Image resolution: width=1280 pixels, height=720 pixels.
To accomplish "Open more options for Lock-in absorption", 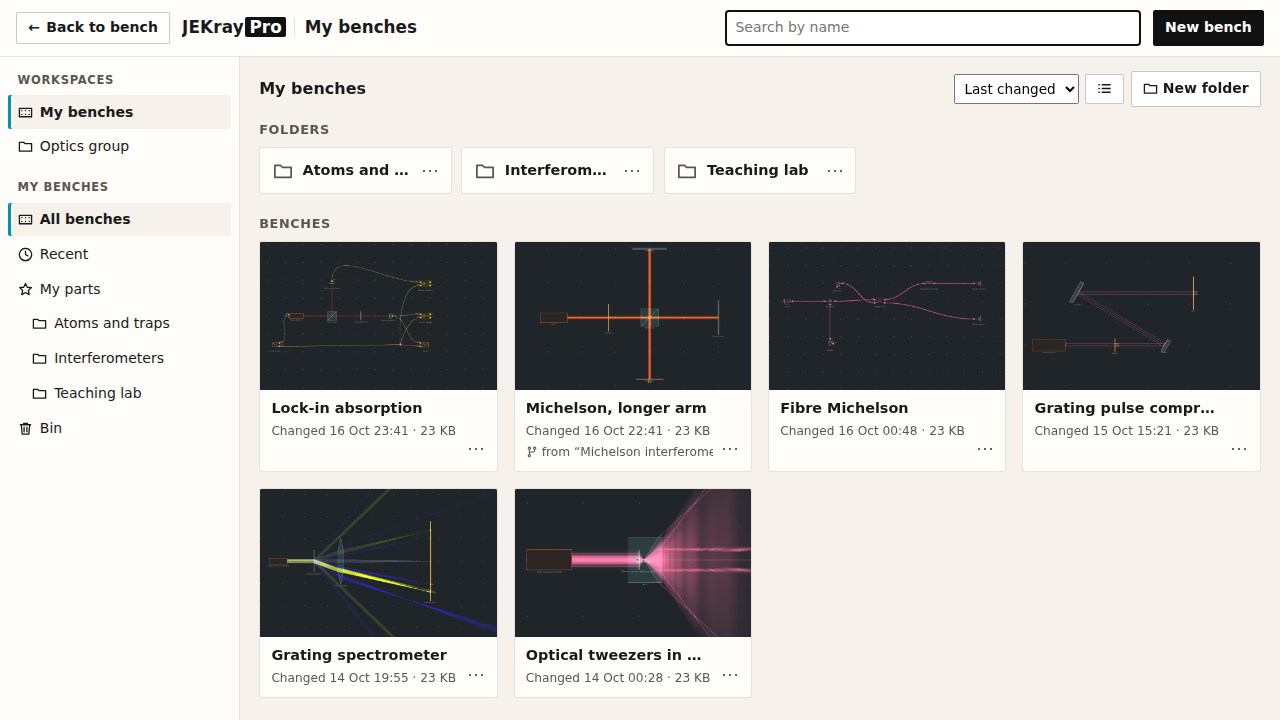I will point(476,449).
